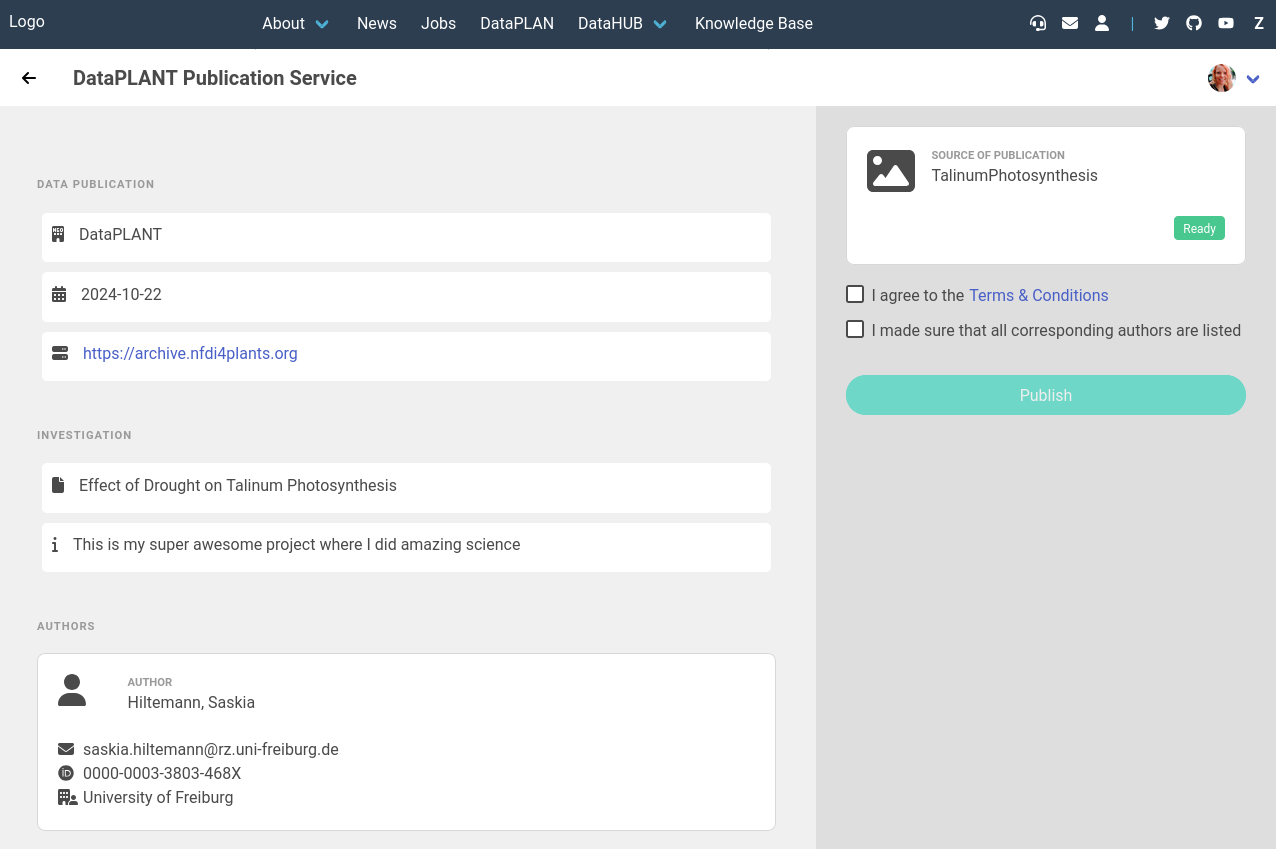The height and width of the screenshot is (849, 1276).
Task: Click the user avatar photo
Action: tap(1222, 78)
